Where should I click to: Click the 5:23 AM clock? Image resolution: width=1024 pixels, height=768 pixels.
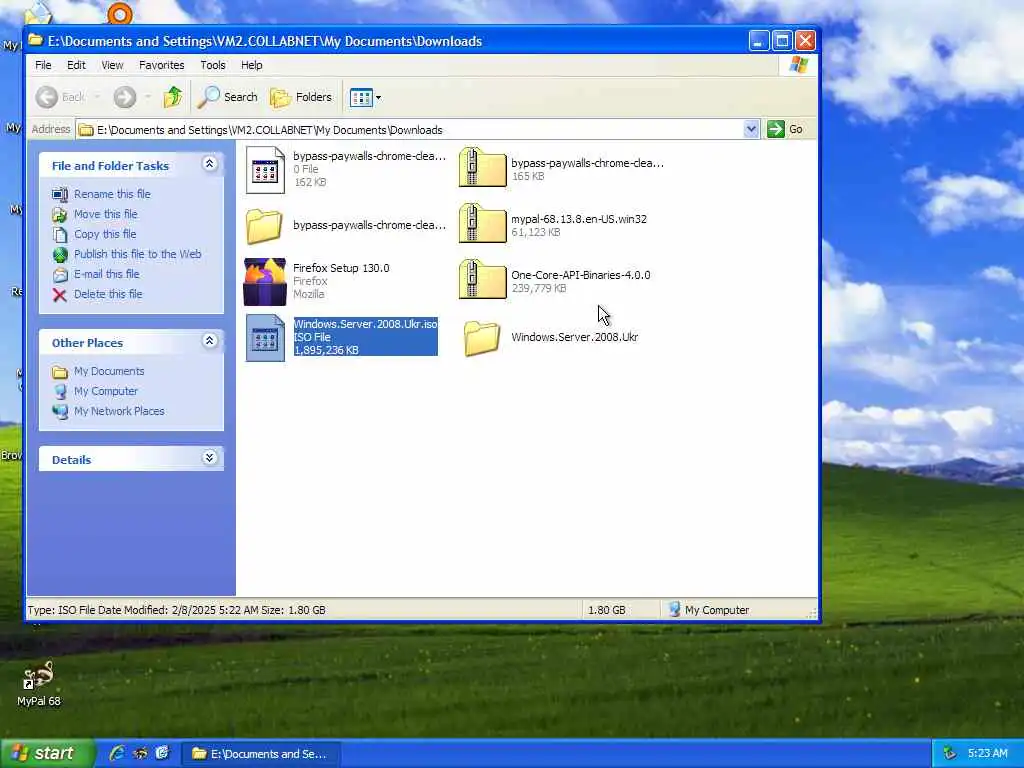987,754
